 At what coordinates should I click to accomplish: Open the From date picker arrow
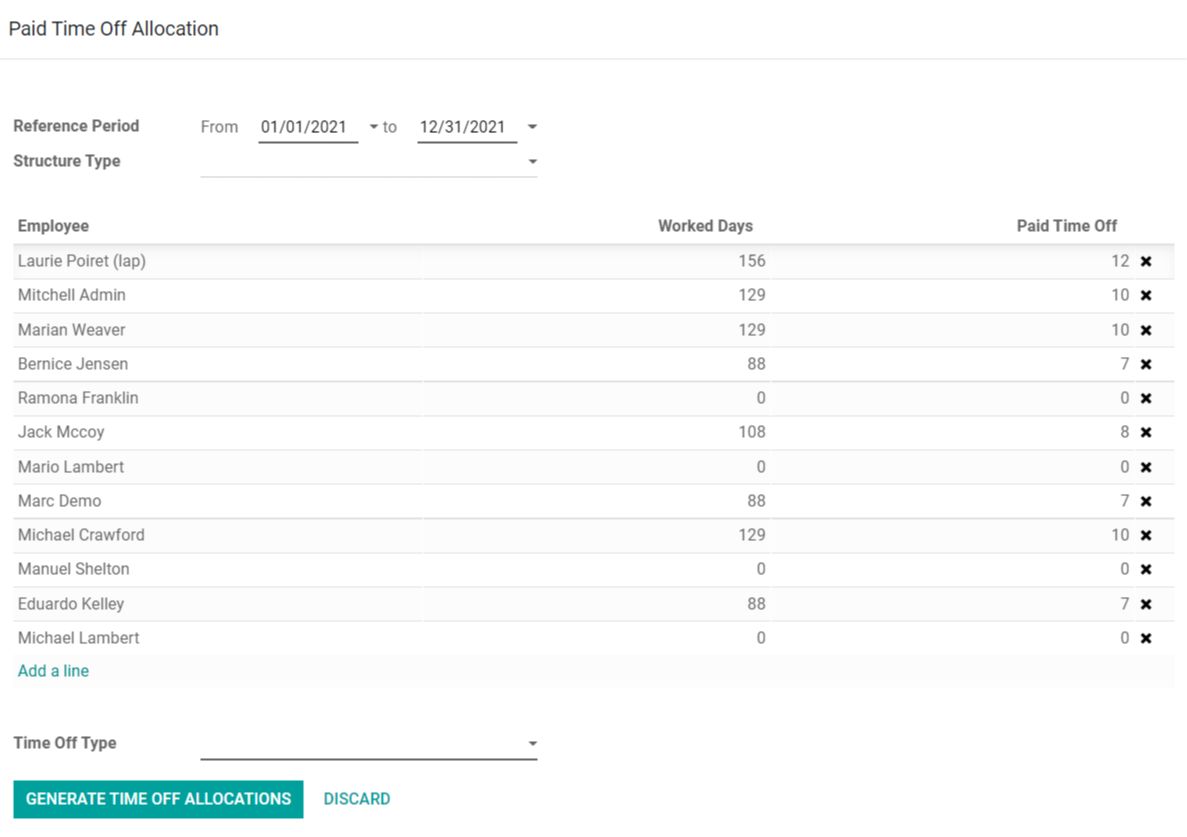click(373, 127)
